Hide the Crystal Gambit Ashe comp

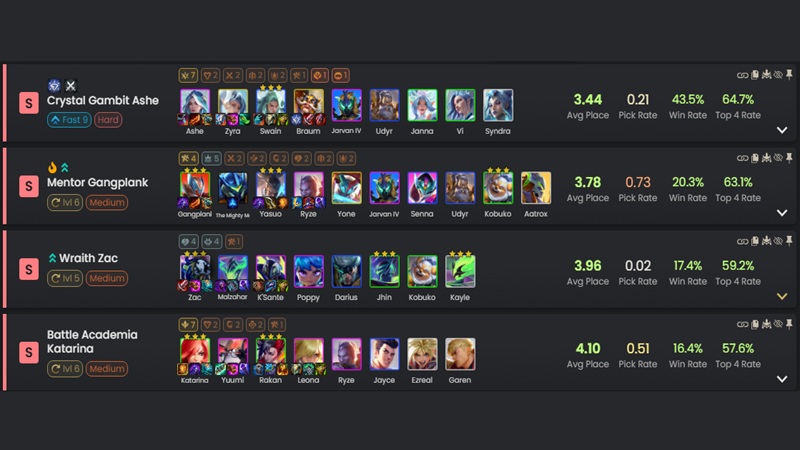778,75
